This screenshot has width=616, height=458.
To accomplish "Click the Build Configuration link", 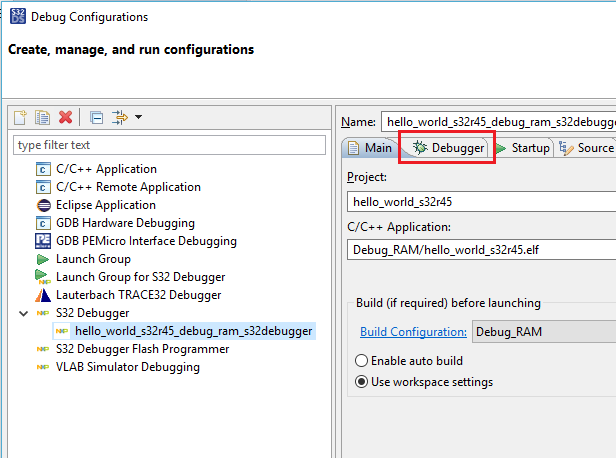I will [412, 331].
